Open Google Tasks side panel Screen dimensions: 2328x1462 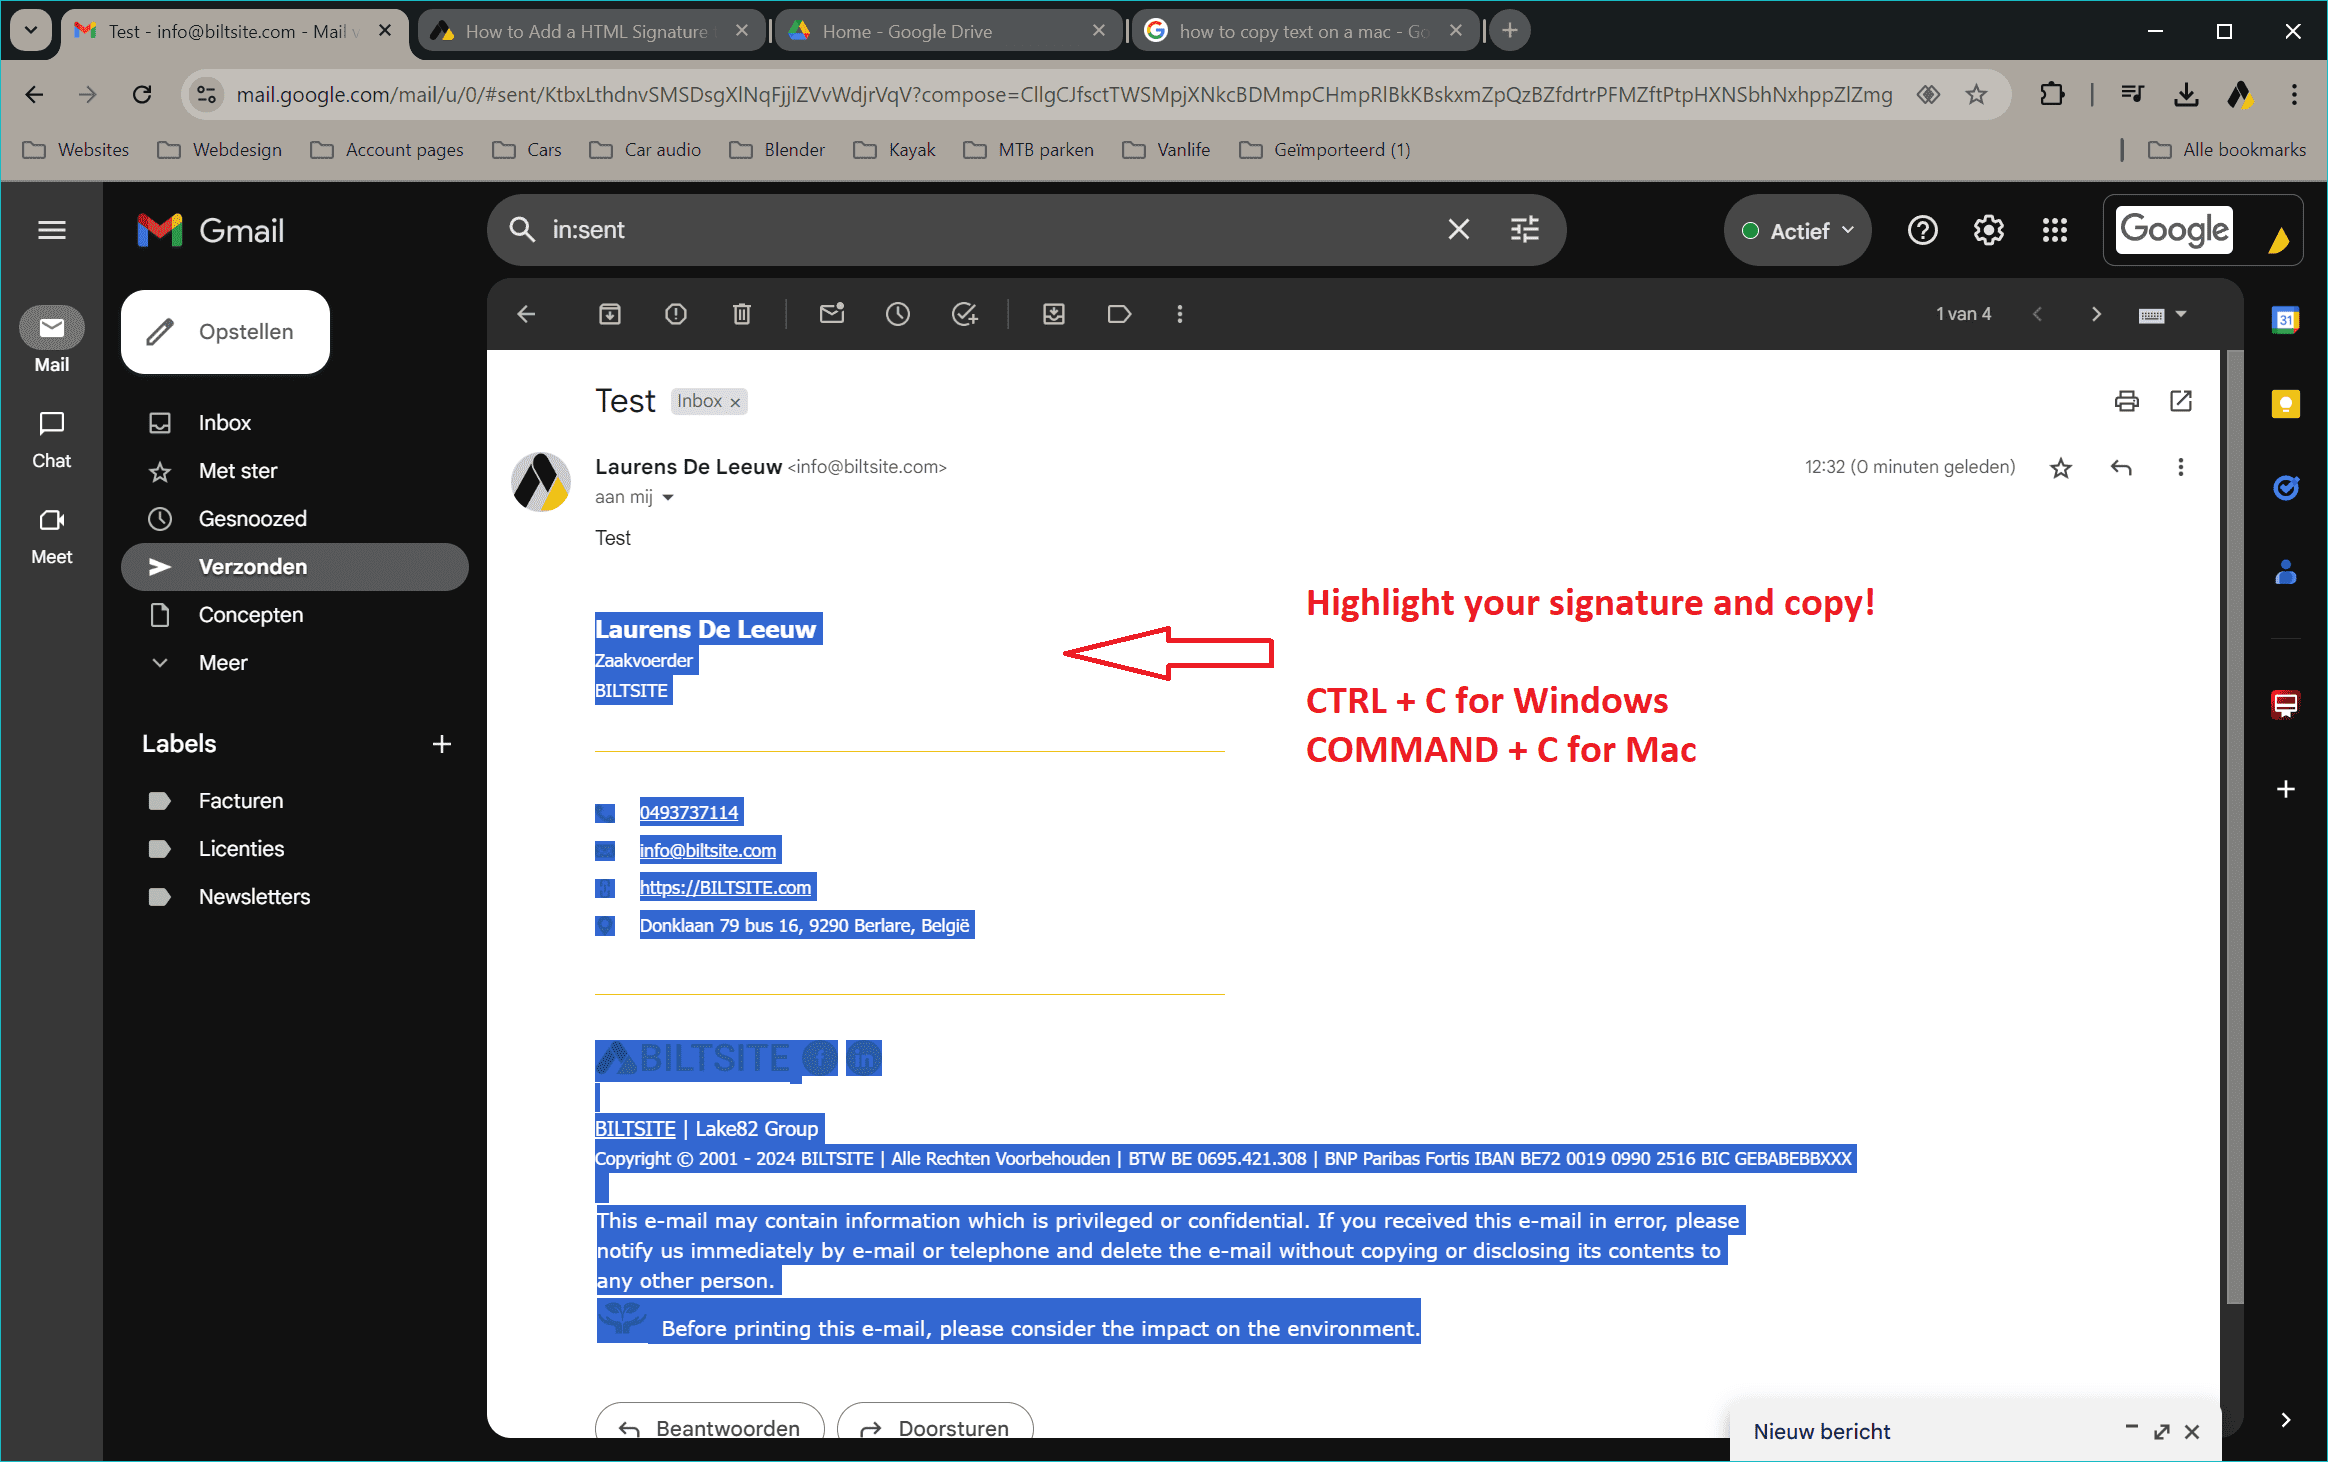coord(2286,488)
